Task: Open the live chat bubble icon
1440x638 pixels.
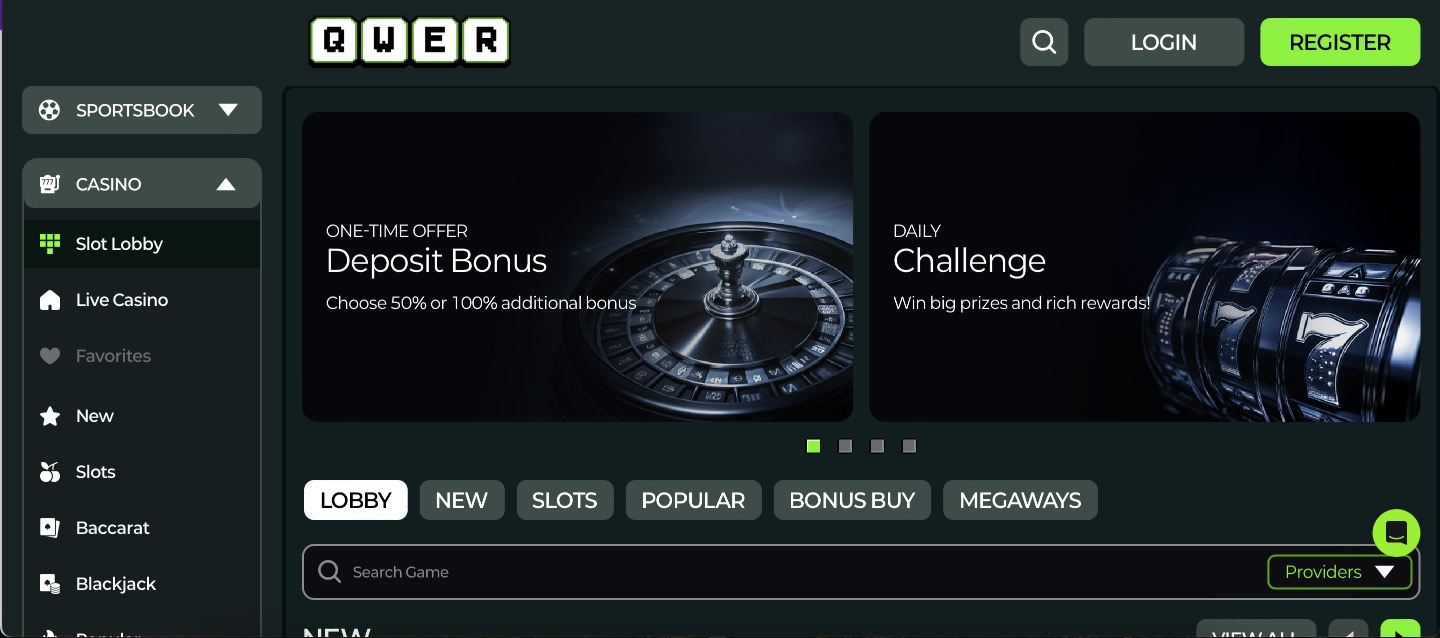Action: (1396, 532)
